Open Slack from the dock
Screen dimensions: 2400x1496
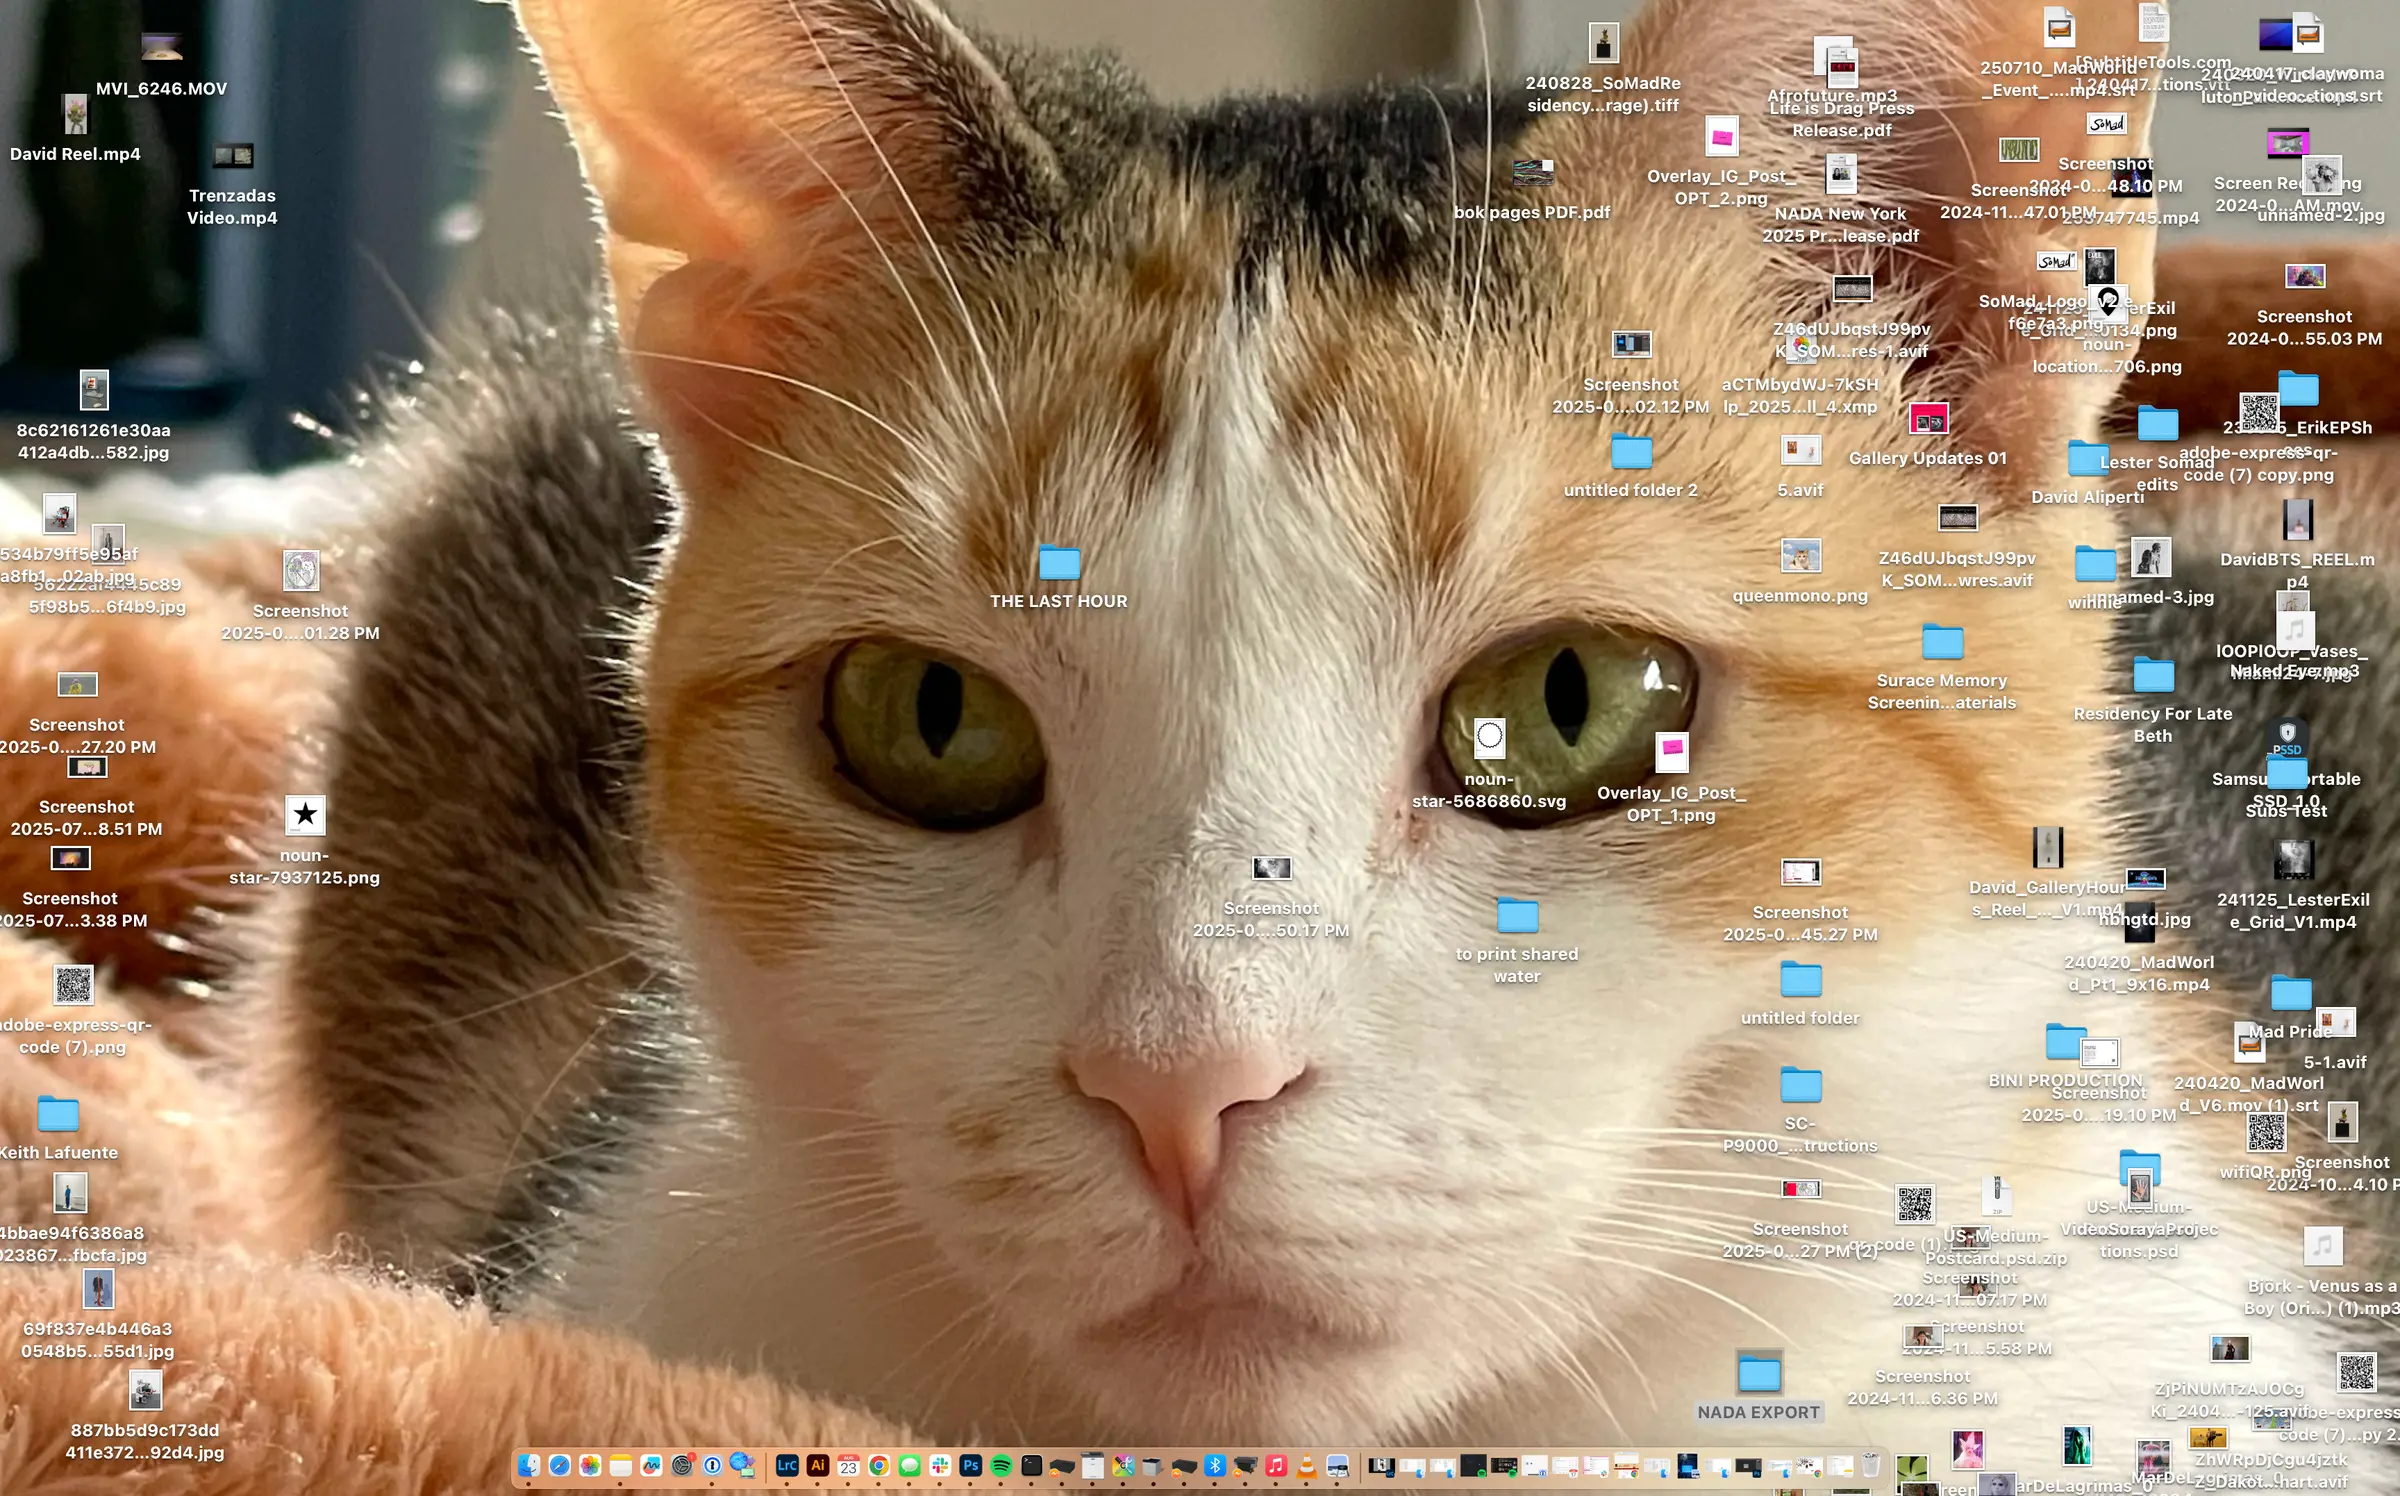[940, 1466]
